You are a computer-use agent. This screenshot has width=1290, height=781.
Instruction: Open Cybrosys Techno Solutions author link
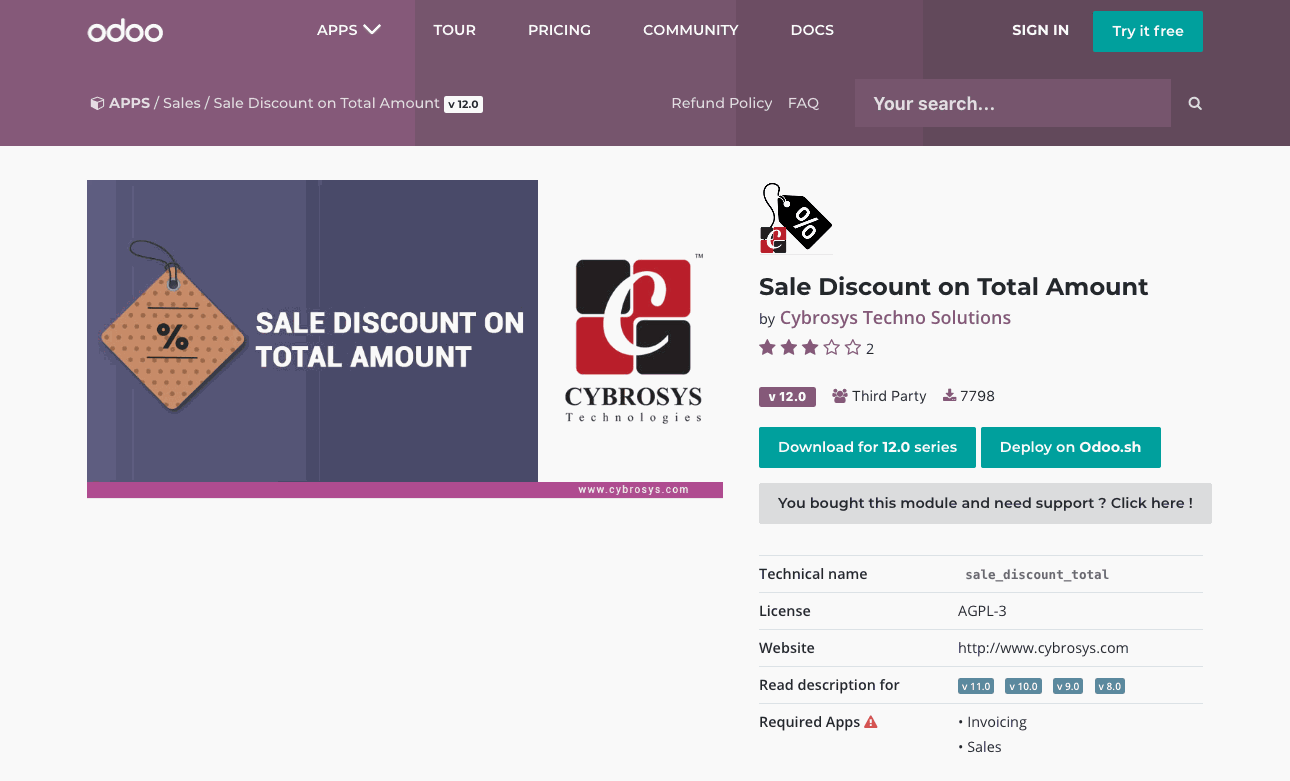(895, 318)
